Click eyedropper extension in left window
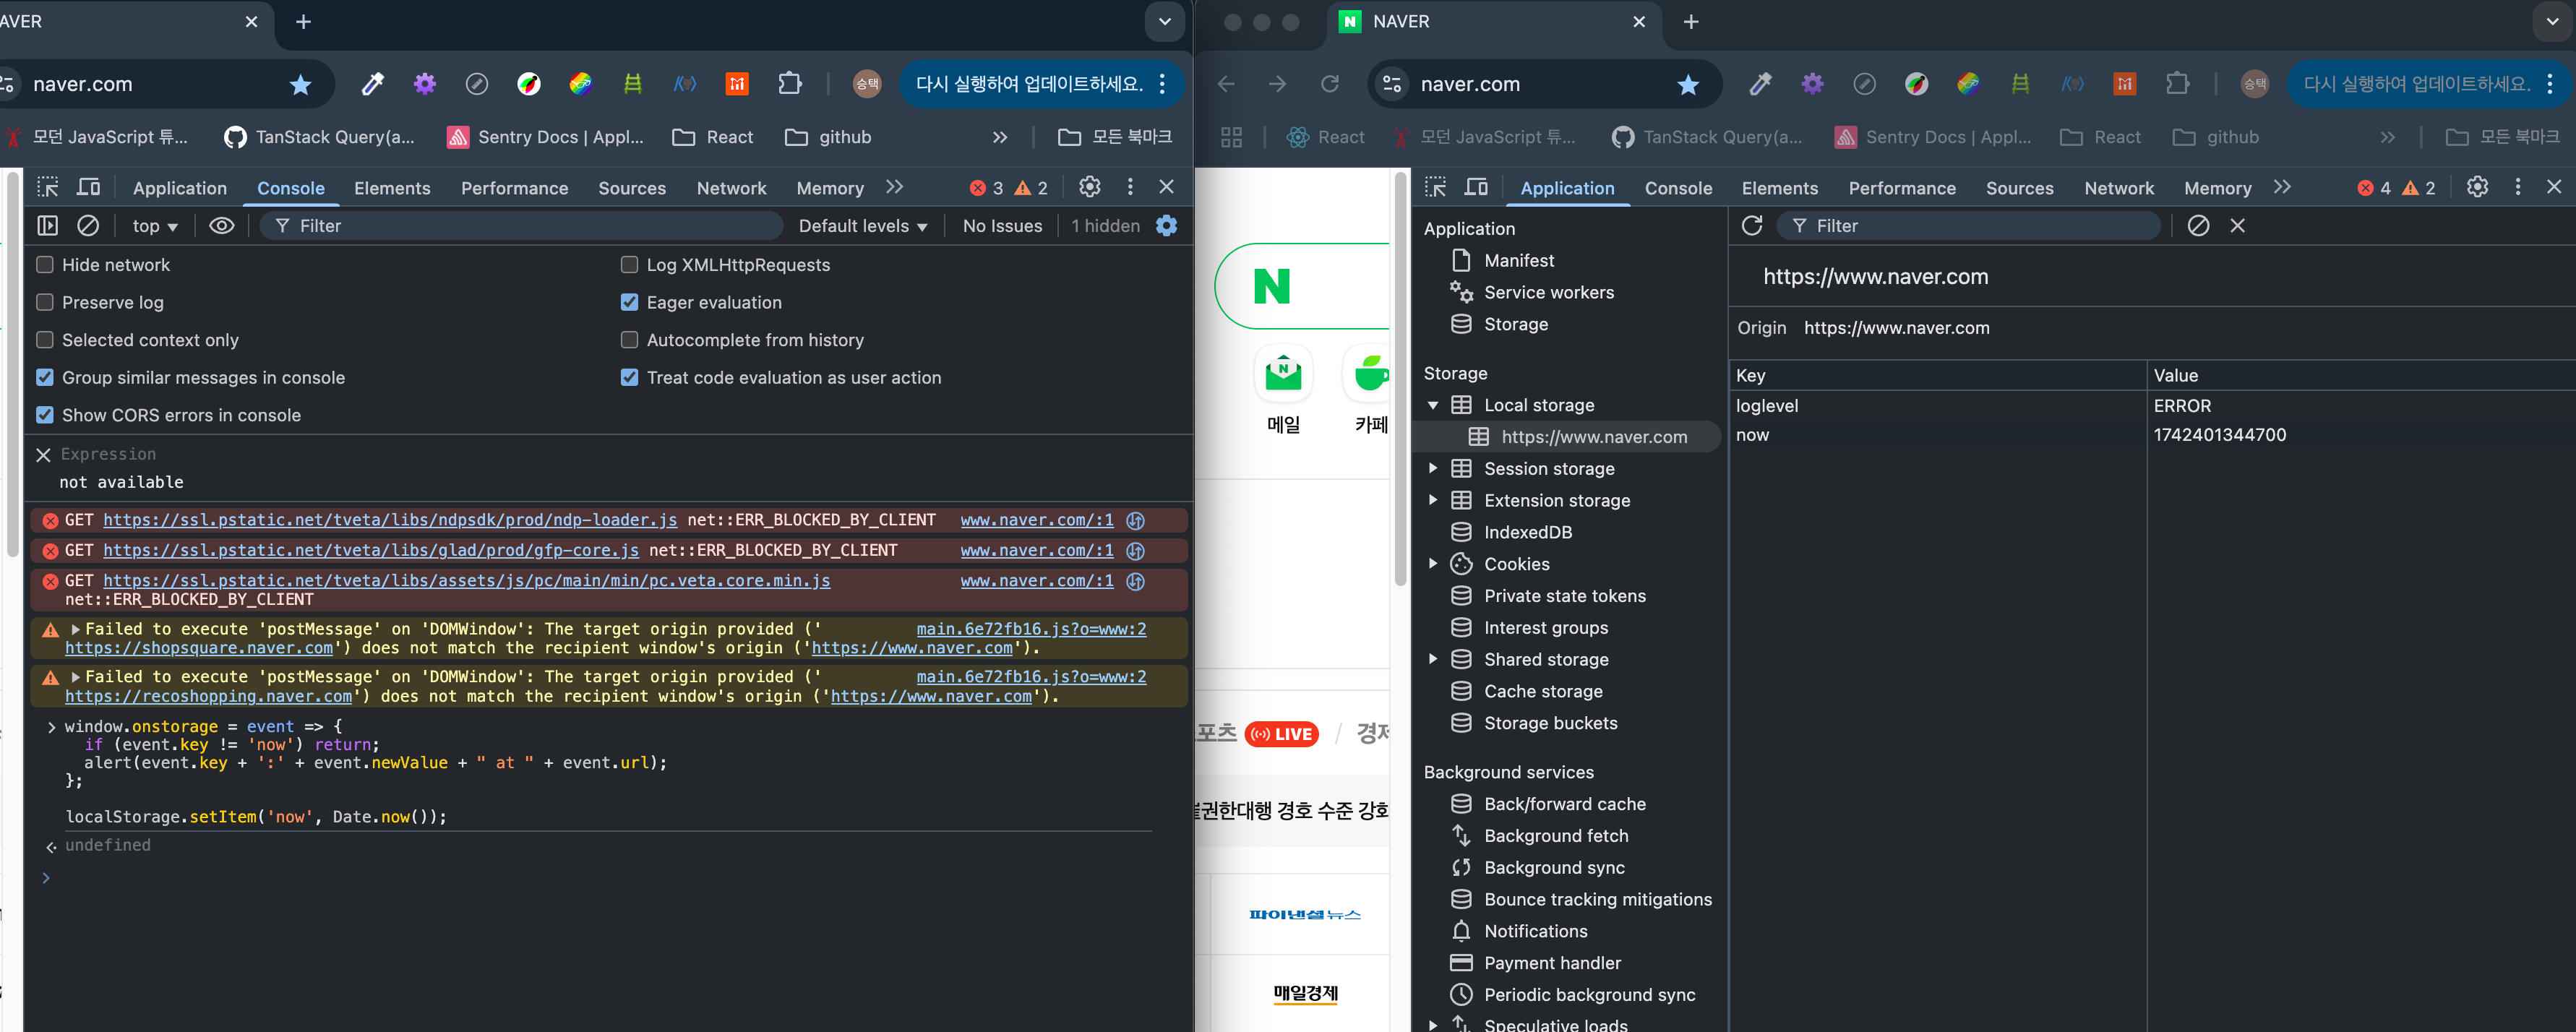This screenshot has height=1032, width=2576. tap(372, 84)
